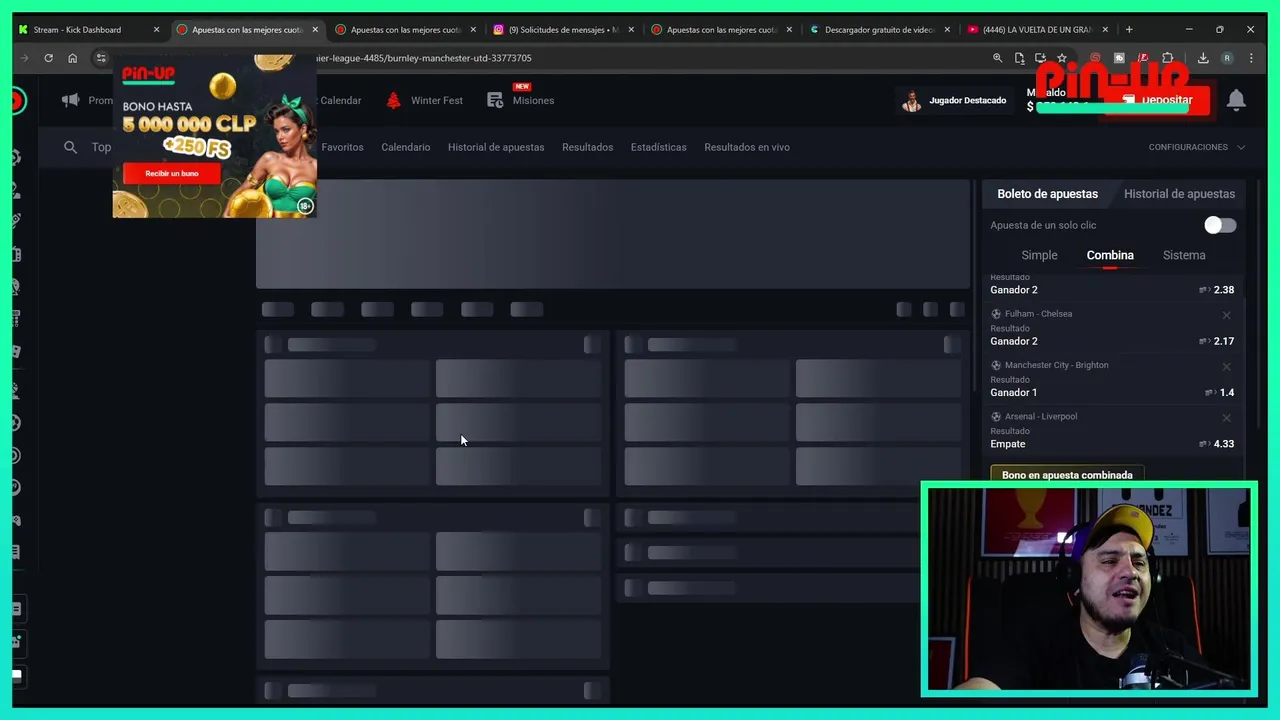Click Recibir un bono on the ad
The image size is (1280, 720).
pyautogui.click(x=171, y=174)
